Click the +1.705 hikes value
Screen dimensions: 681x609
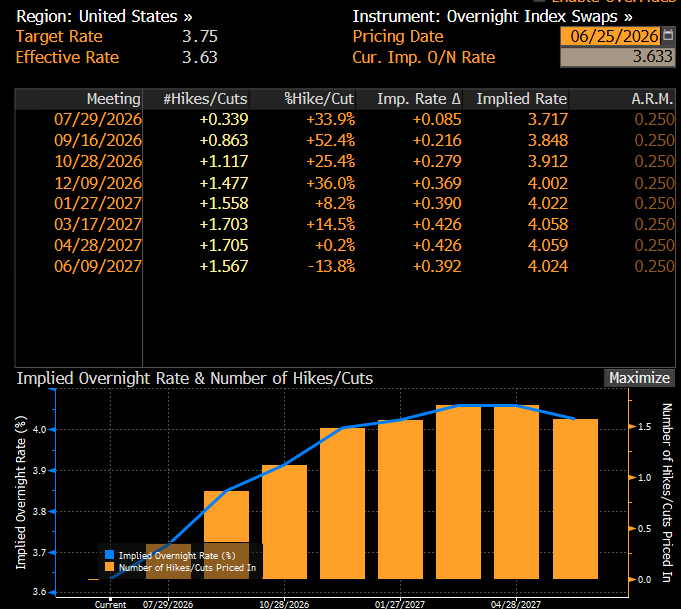coord(224,245)
